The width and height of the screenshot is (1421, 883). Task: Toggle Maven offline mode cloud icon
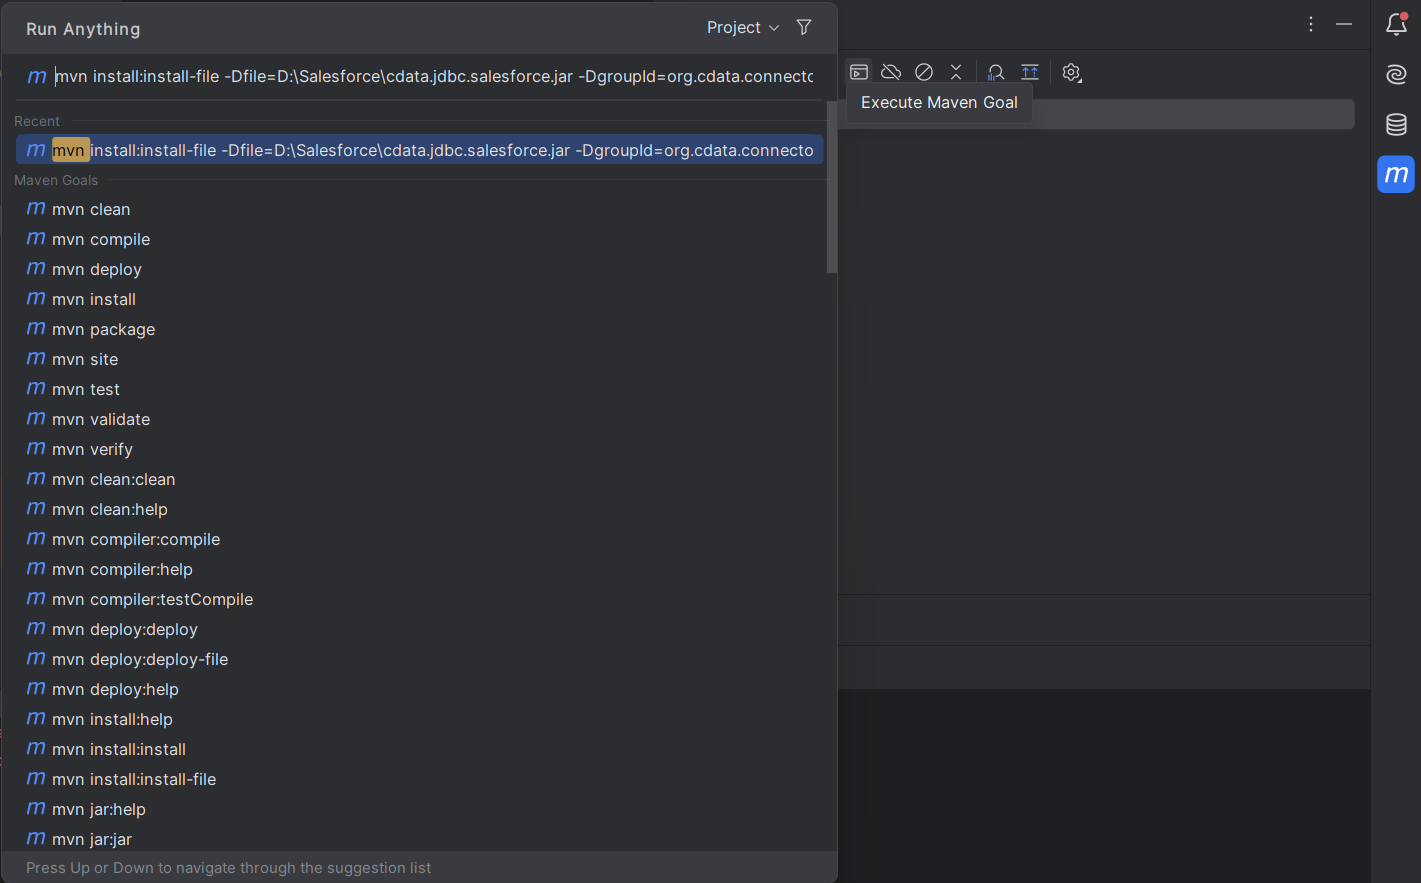point(891,72)
